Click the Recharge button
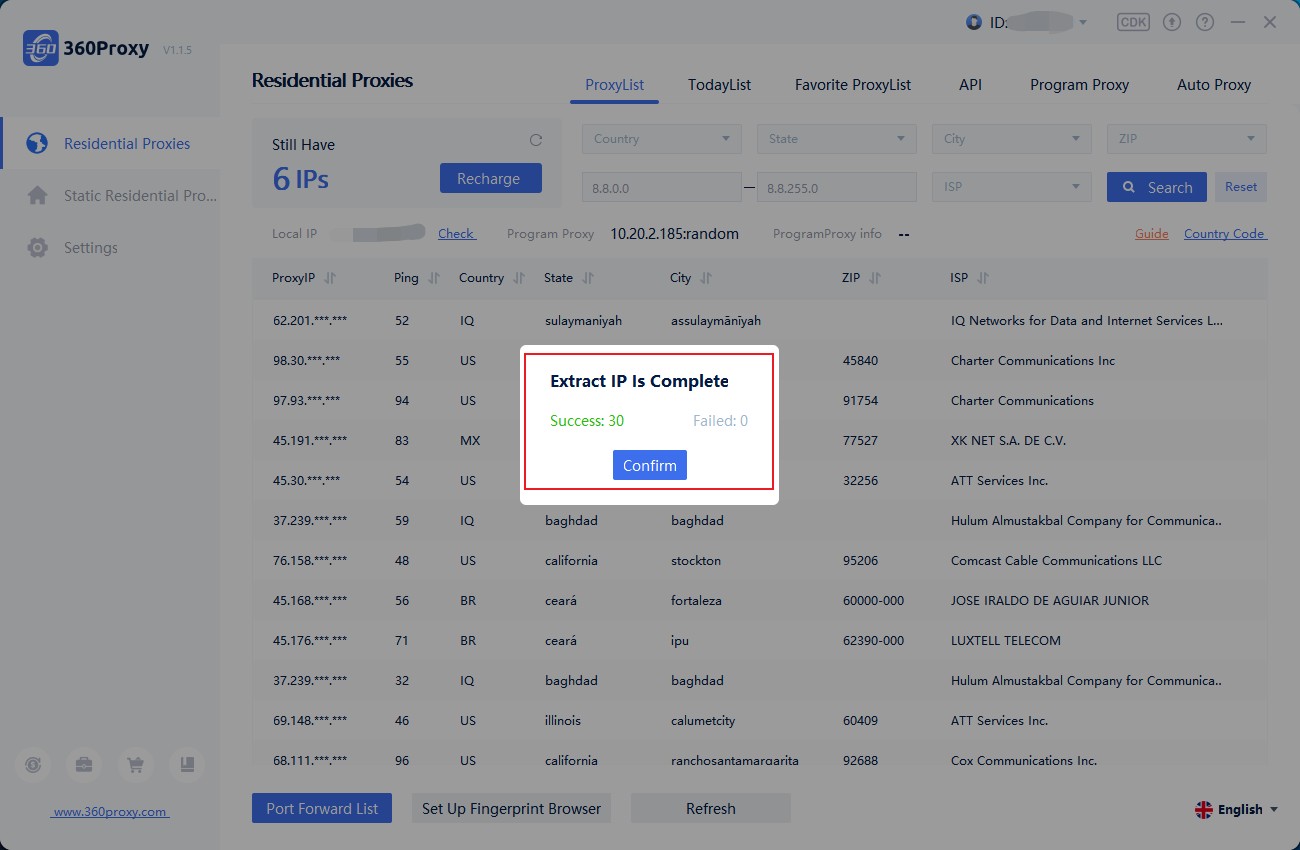This screenshot has width=1300, height=850. (490, 178)
